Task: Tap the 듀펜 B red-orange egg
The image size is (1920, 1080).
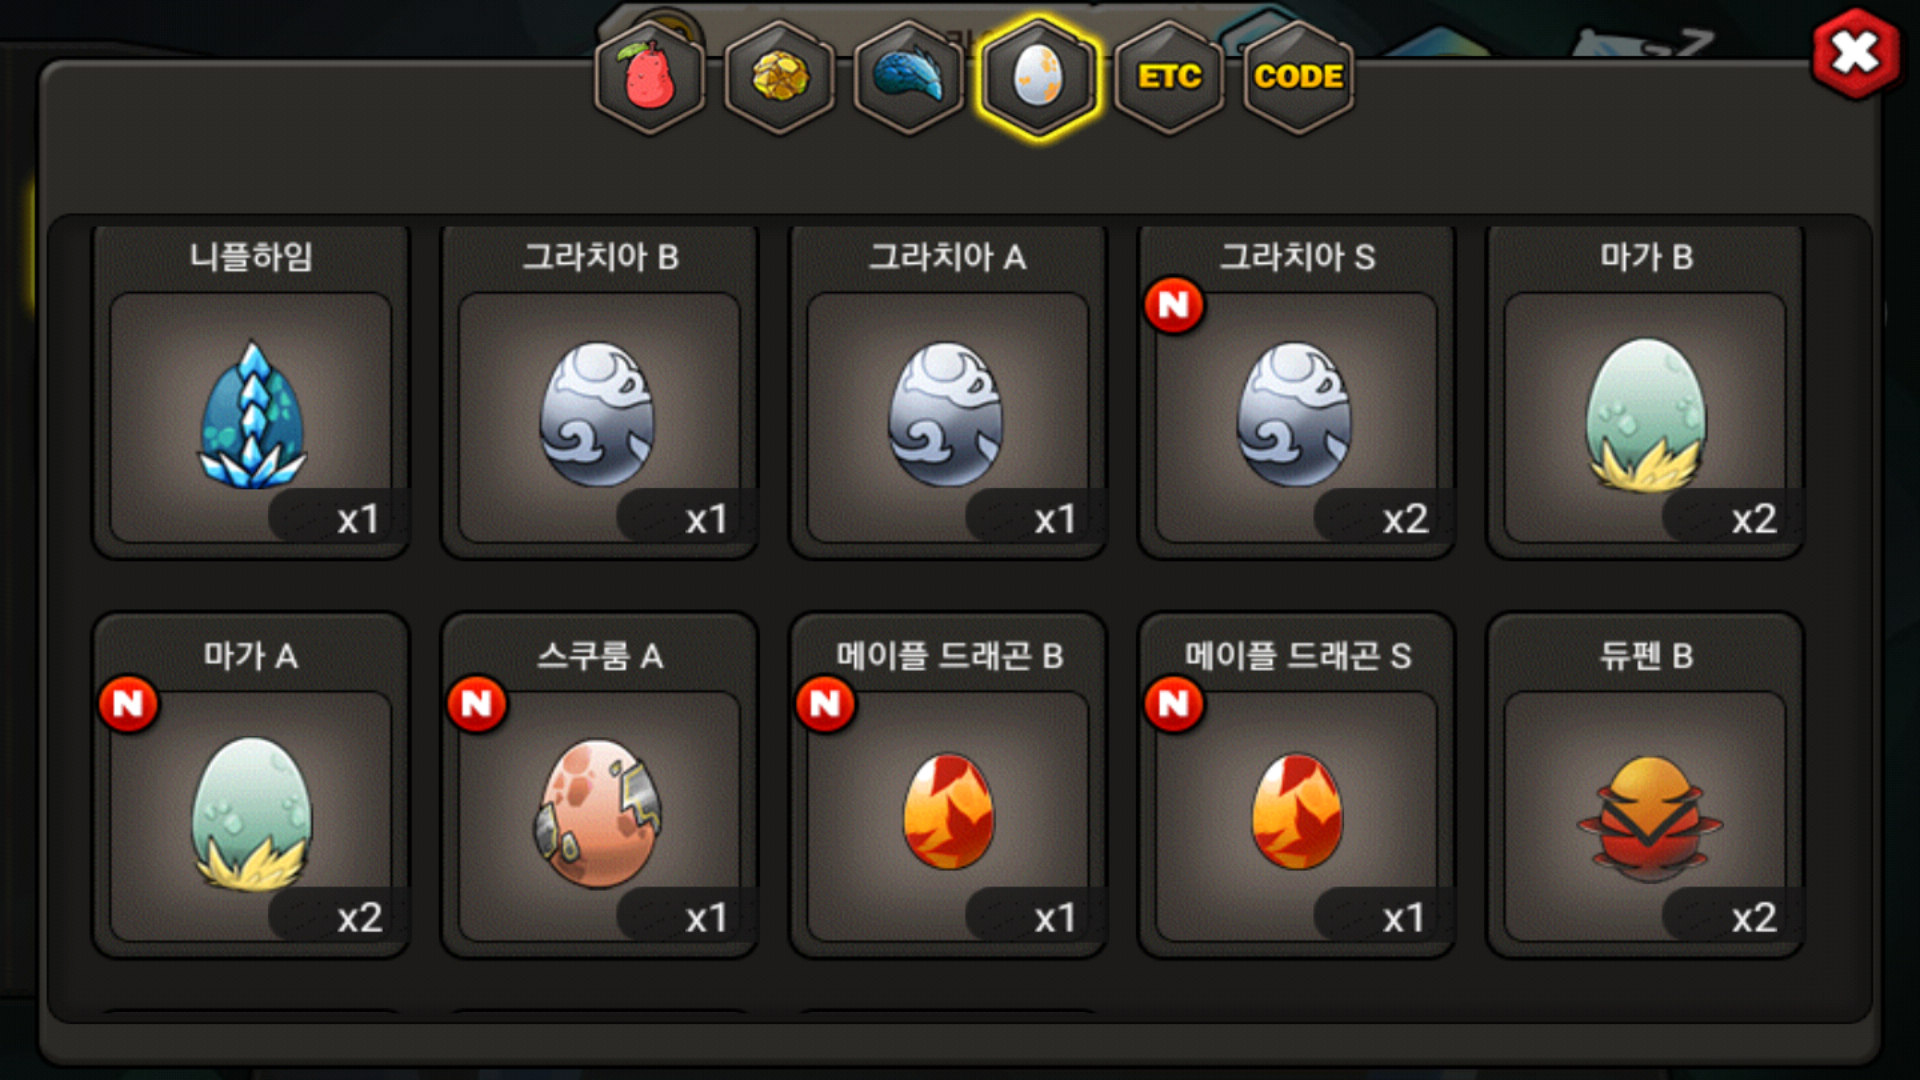Action: [x=1645, y=785]
